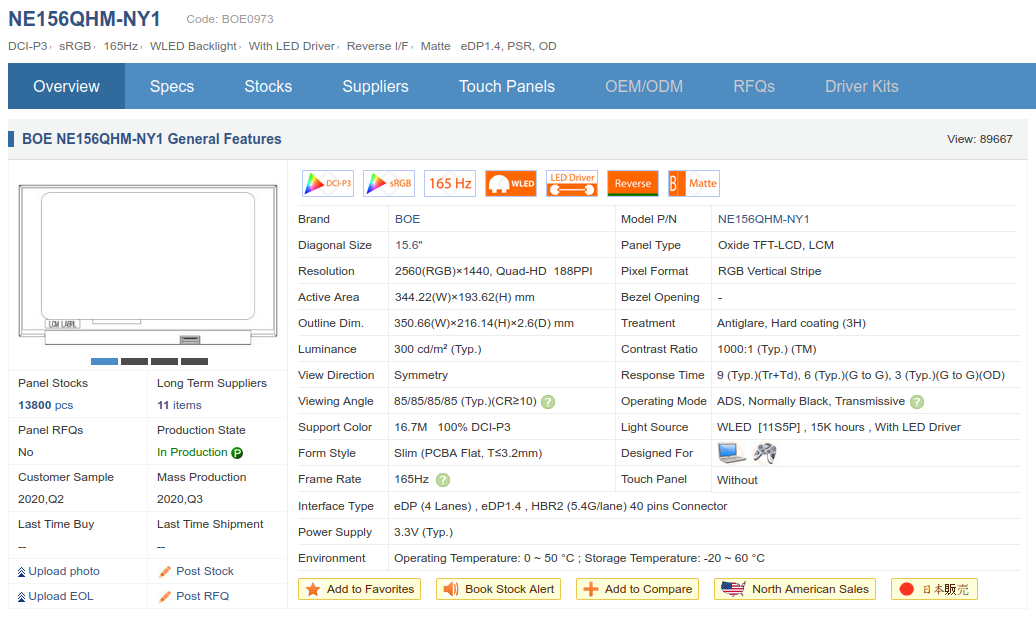Select the second image indicator bar
Image resolution: width=1036 pixels, height=617 pixels.
point(135,361)
